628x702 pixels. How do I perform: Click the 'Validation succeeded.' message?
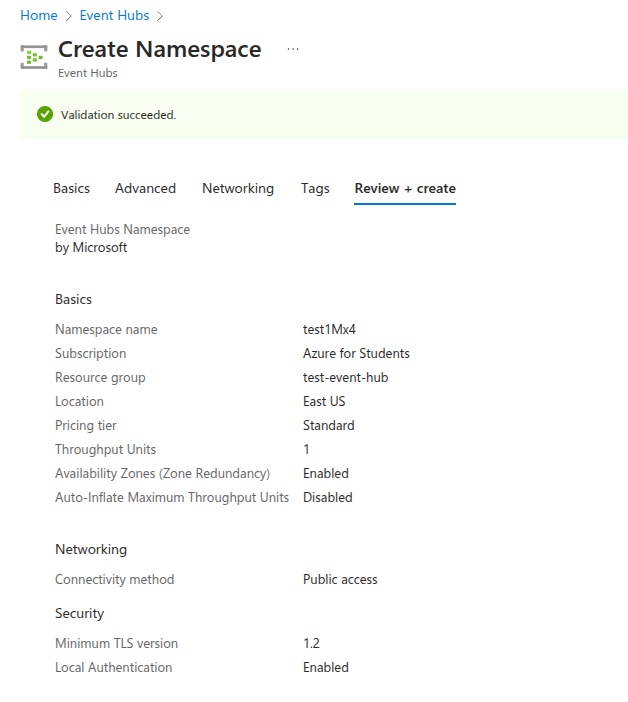pyautogui.click(x=119, y=115)
